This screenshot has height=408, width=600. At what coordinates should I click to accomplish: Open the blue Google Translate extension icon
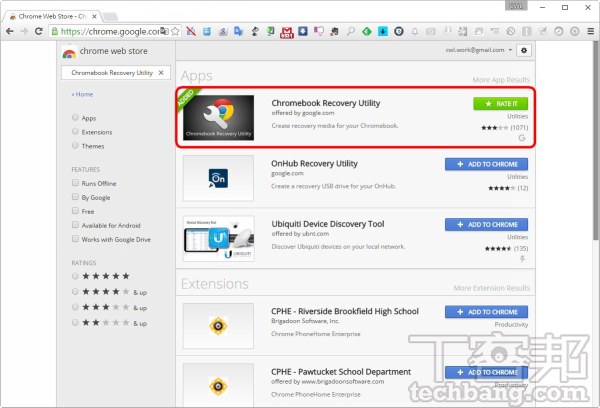click(x=239, y=31)
